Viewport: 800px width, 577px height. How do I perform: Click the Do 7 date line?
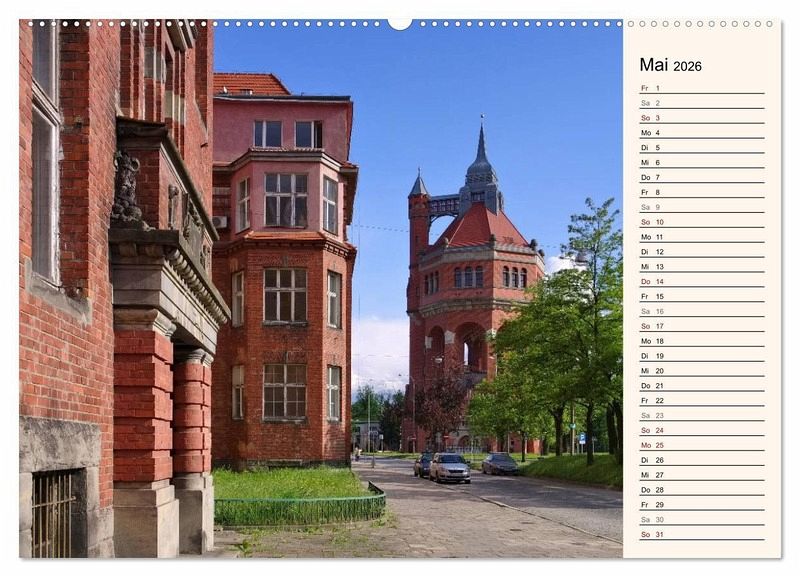tap(701, 177)
